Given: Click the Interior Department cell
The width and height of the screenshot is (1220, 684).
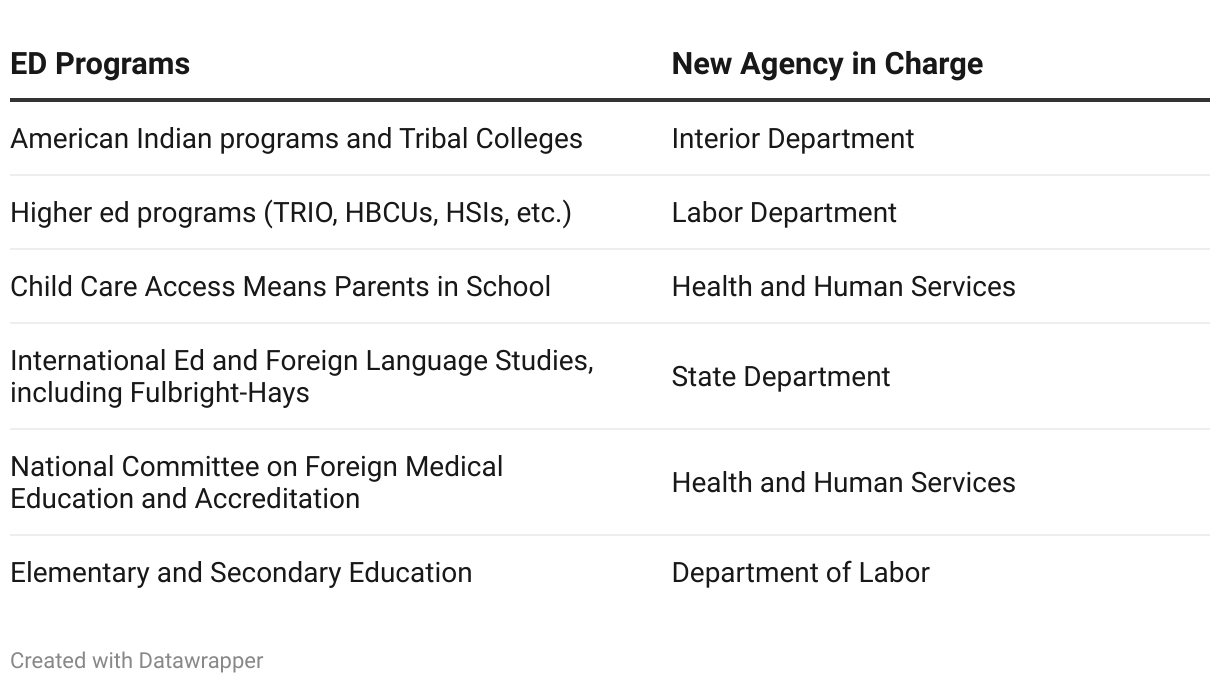Looking at the screenshot, I should coord(792,138).
